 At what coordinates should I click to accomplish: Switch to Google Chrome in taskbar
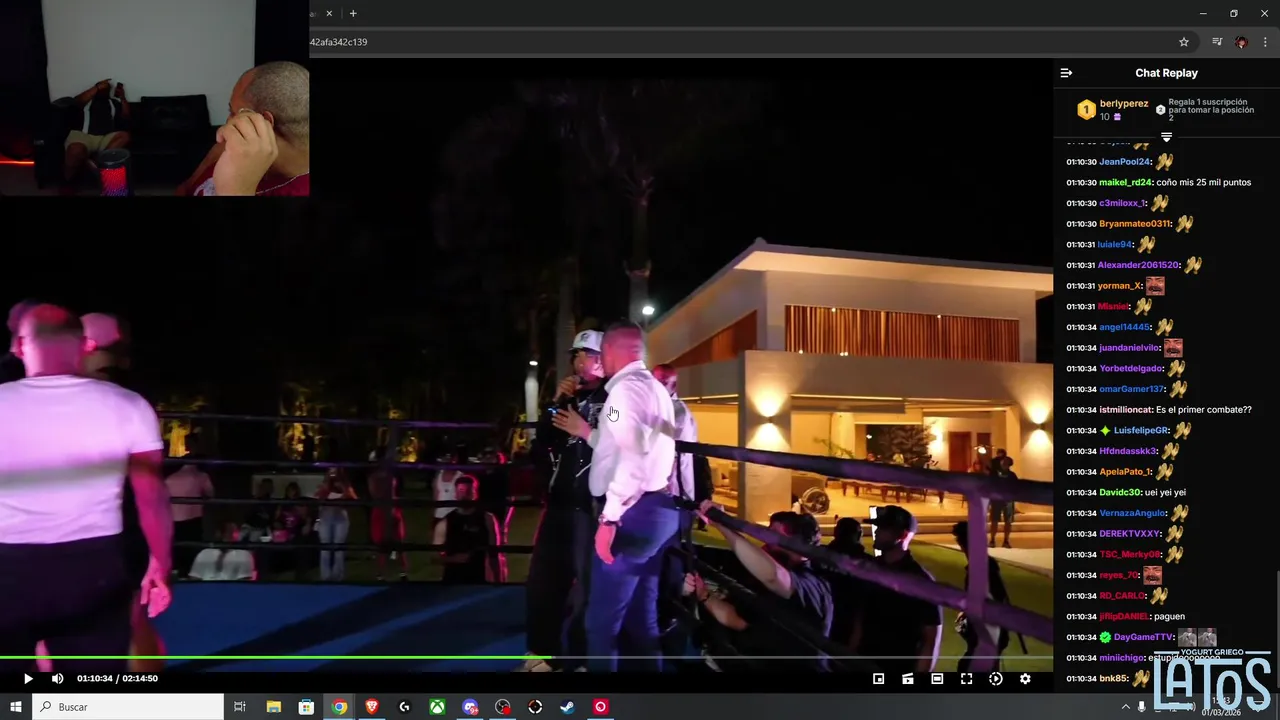340,707
